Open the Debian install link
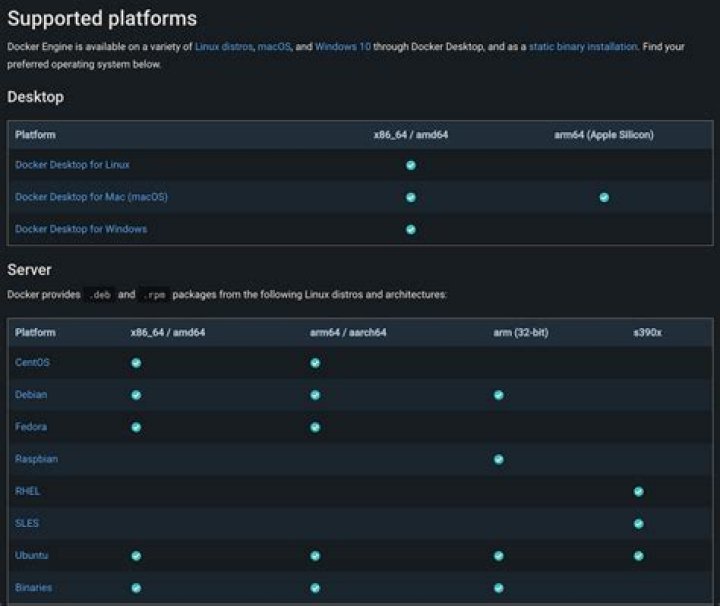Image resolution: width=720 pixels, height=606 pixels. tap(31, 395)
